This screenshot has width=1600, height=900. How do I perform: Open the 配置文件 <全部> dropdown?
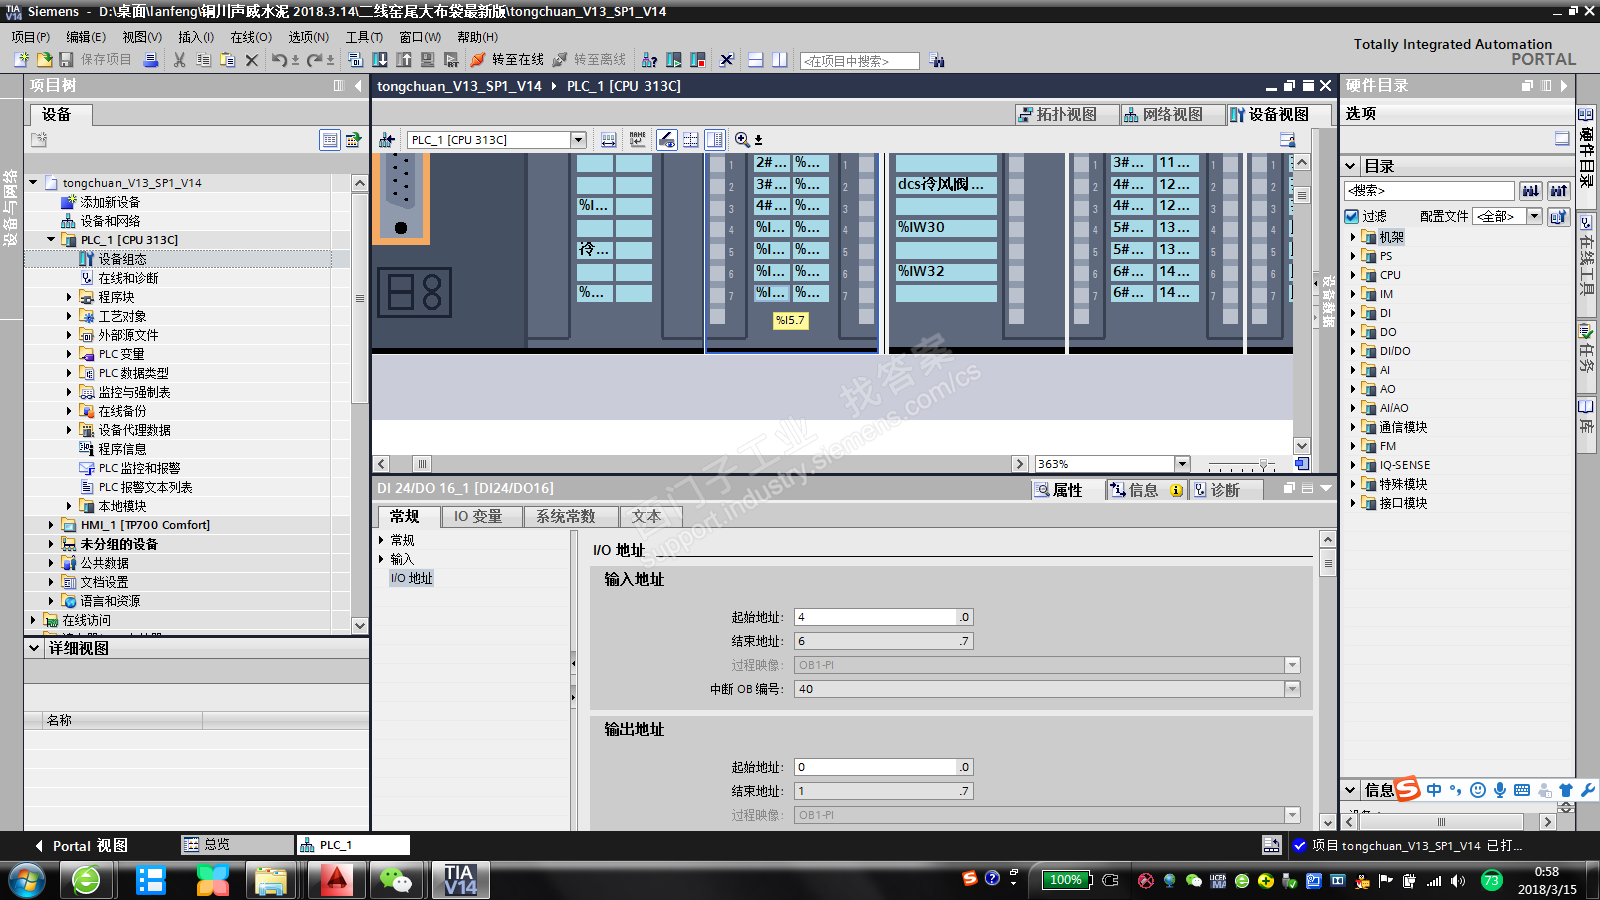tap(1534, 216)
